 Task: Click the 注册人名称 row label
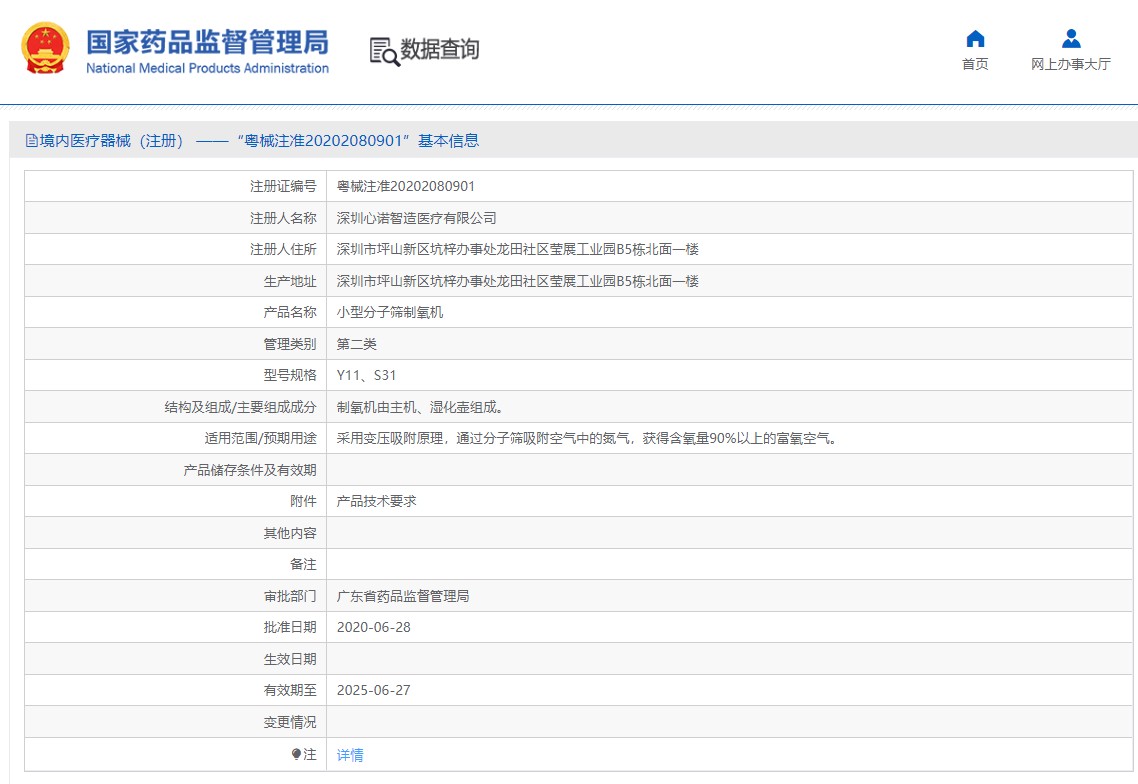283,218
